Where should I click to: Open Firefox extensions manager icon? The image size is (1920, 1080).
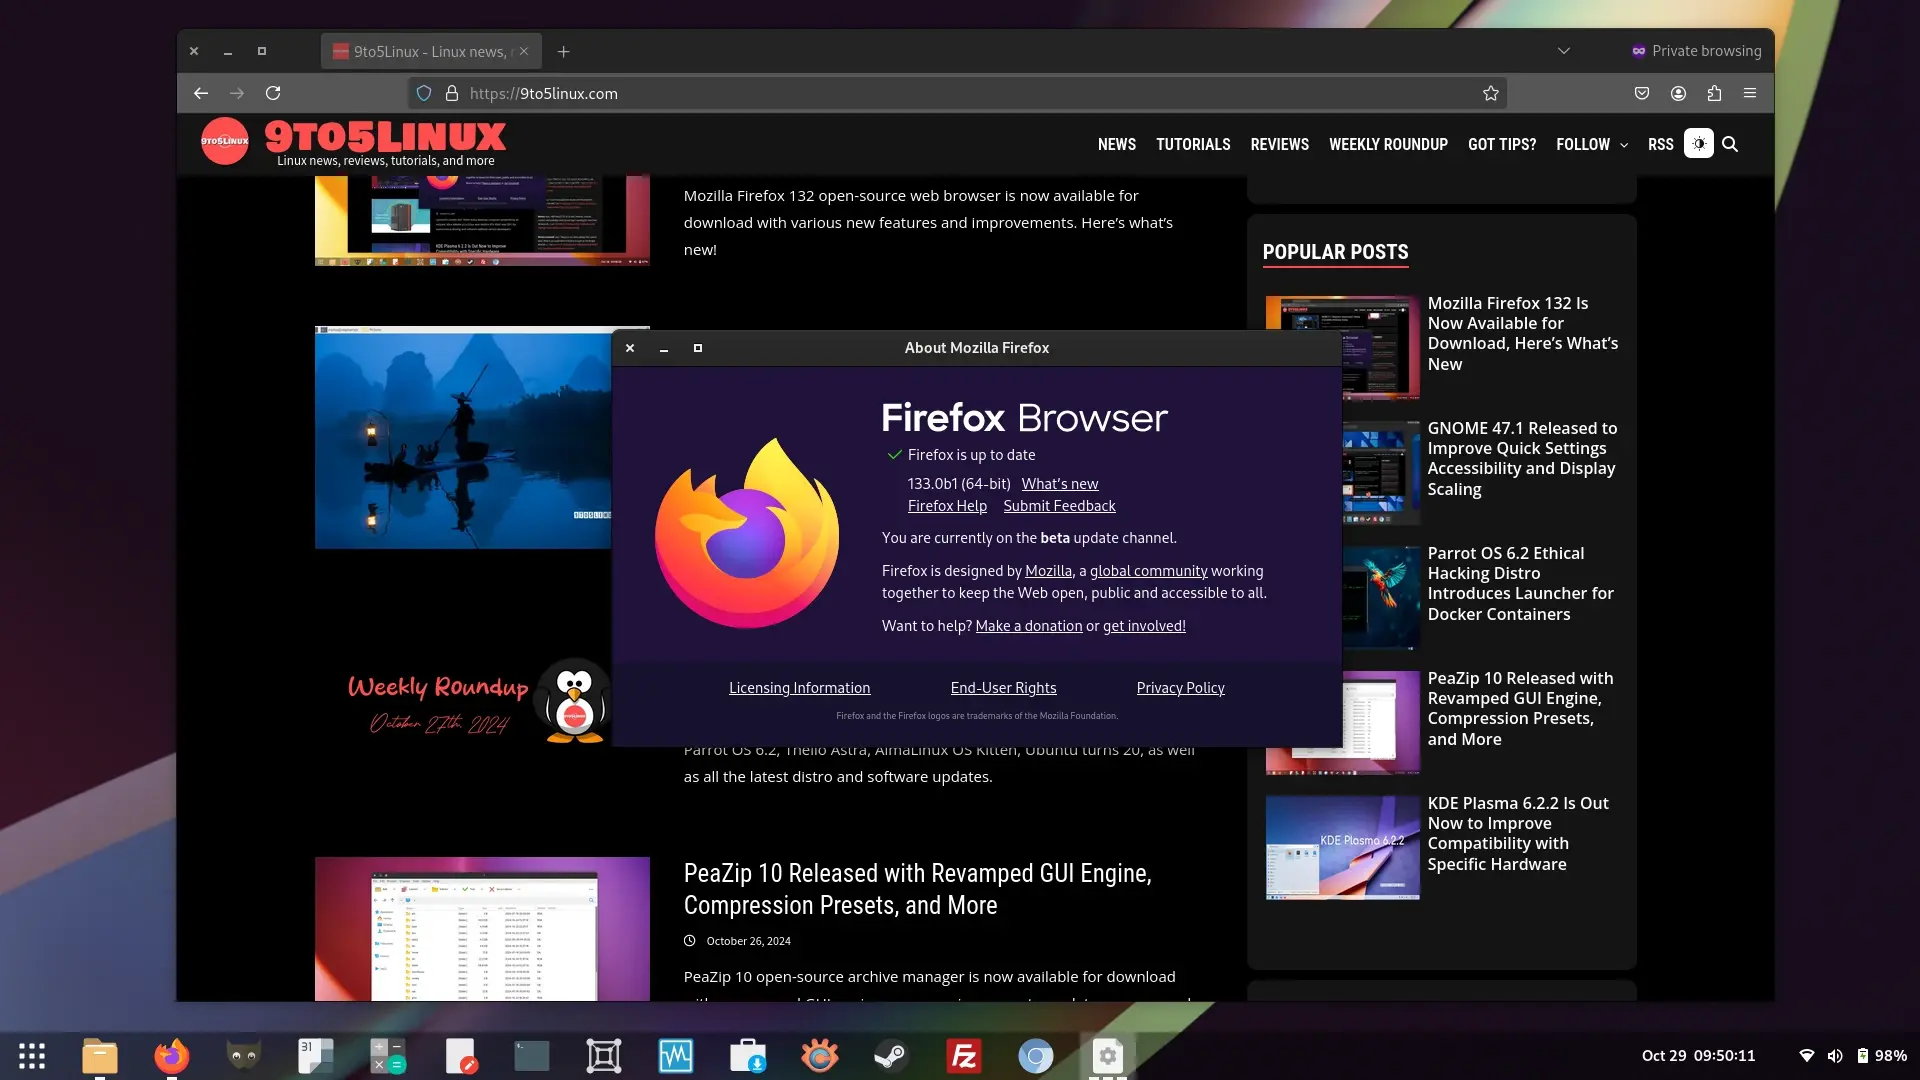click(x=1714, y=92)
